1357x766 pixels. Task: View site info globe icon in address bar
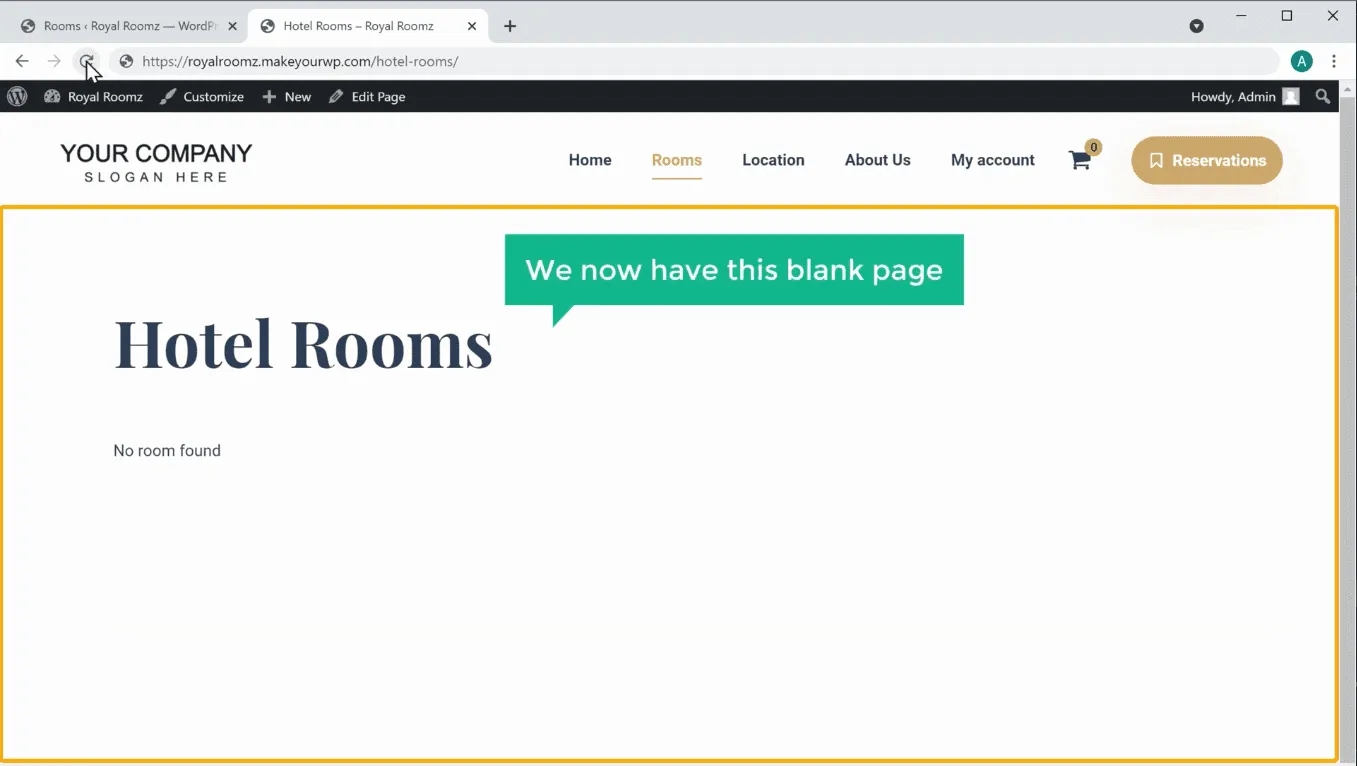pyautogui.click(x=126, y=62)
